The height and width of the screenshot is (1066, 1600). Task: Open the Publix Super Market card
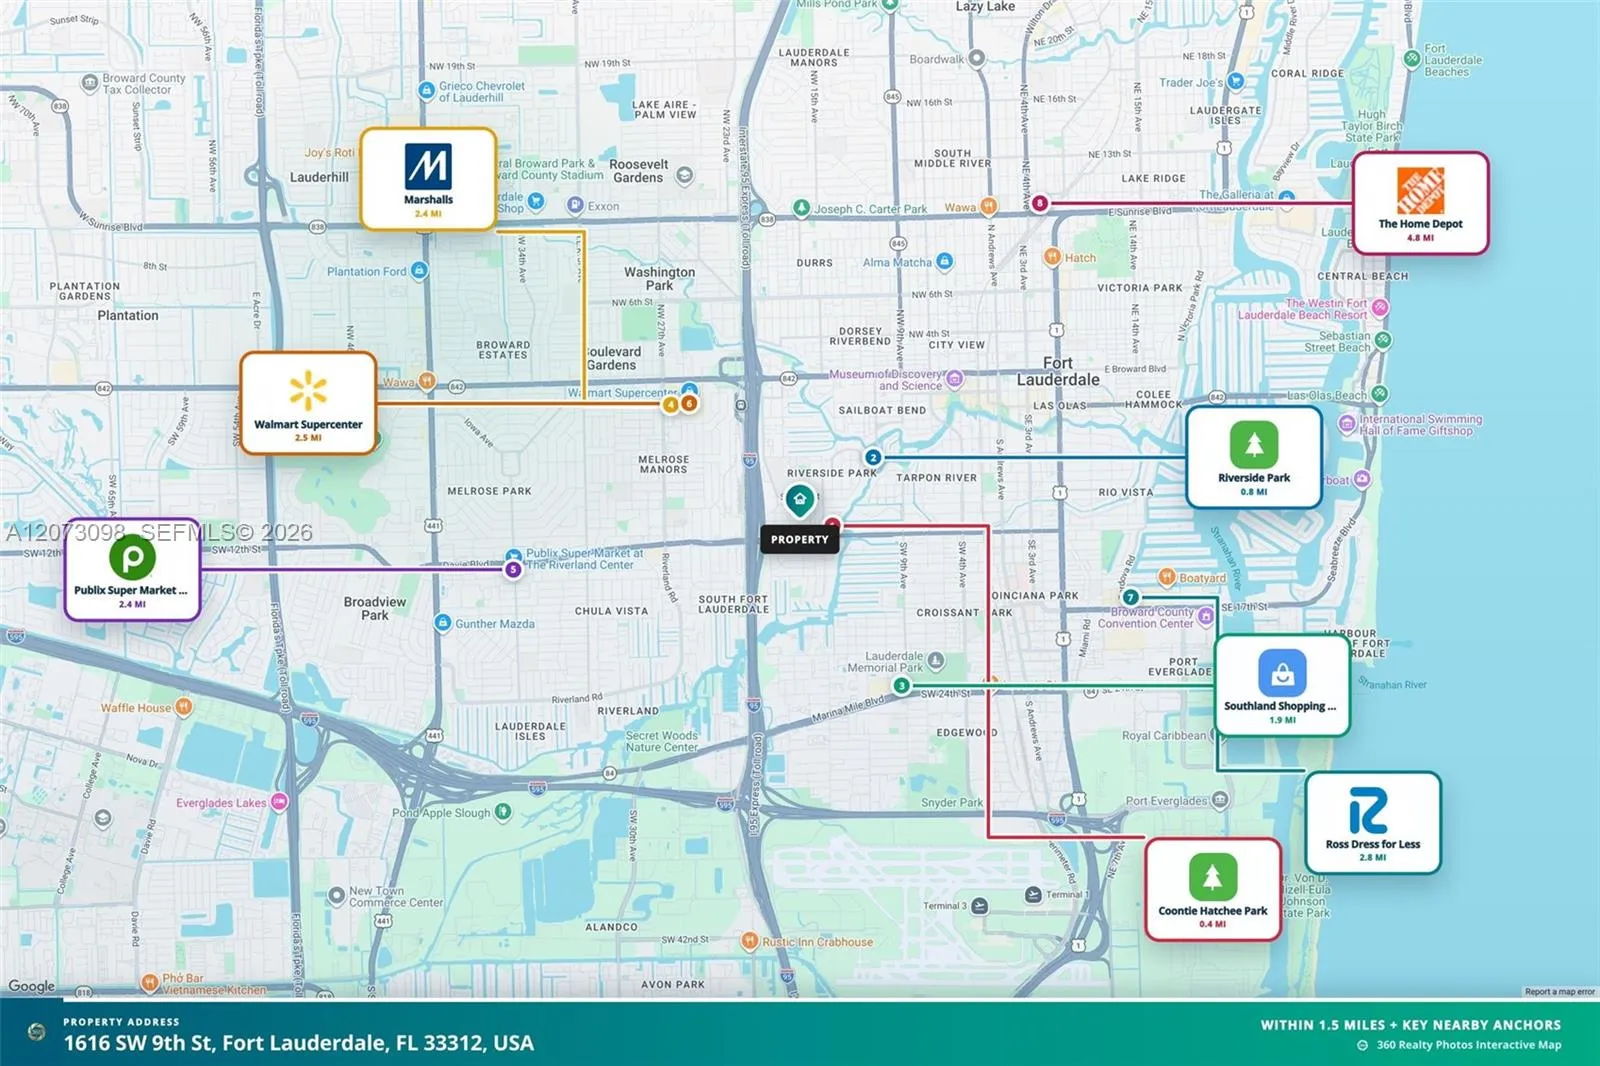[132, 569]
